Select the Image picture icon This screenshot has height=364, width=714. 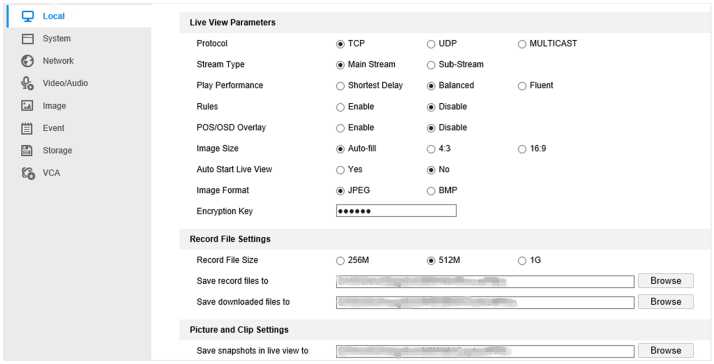pos(27,106)
